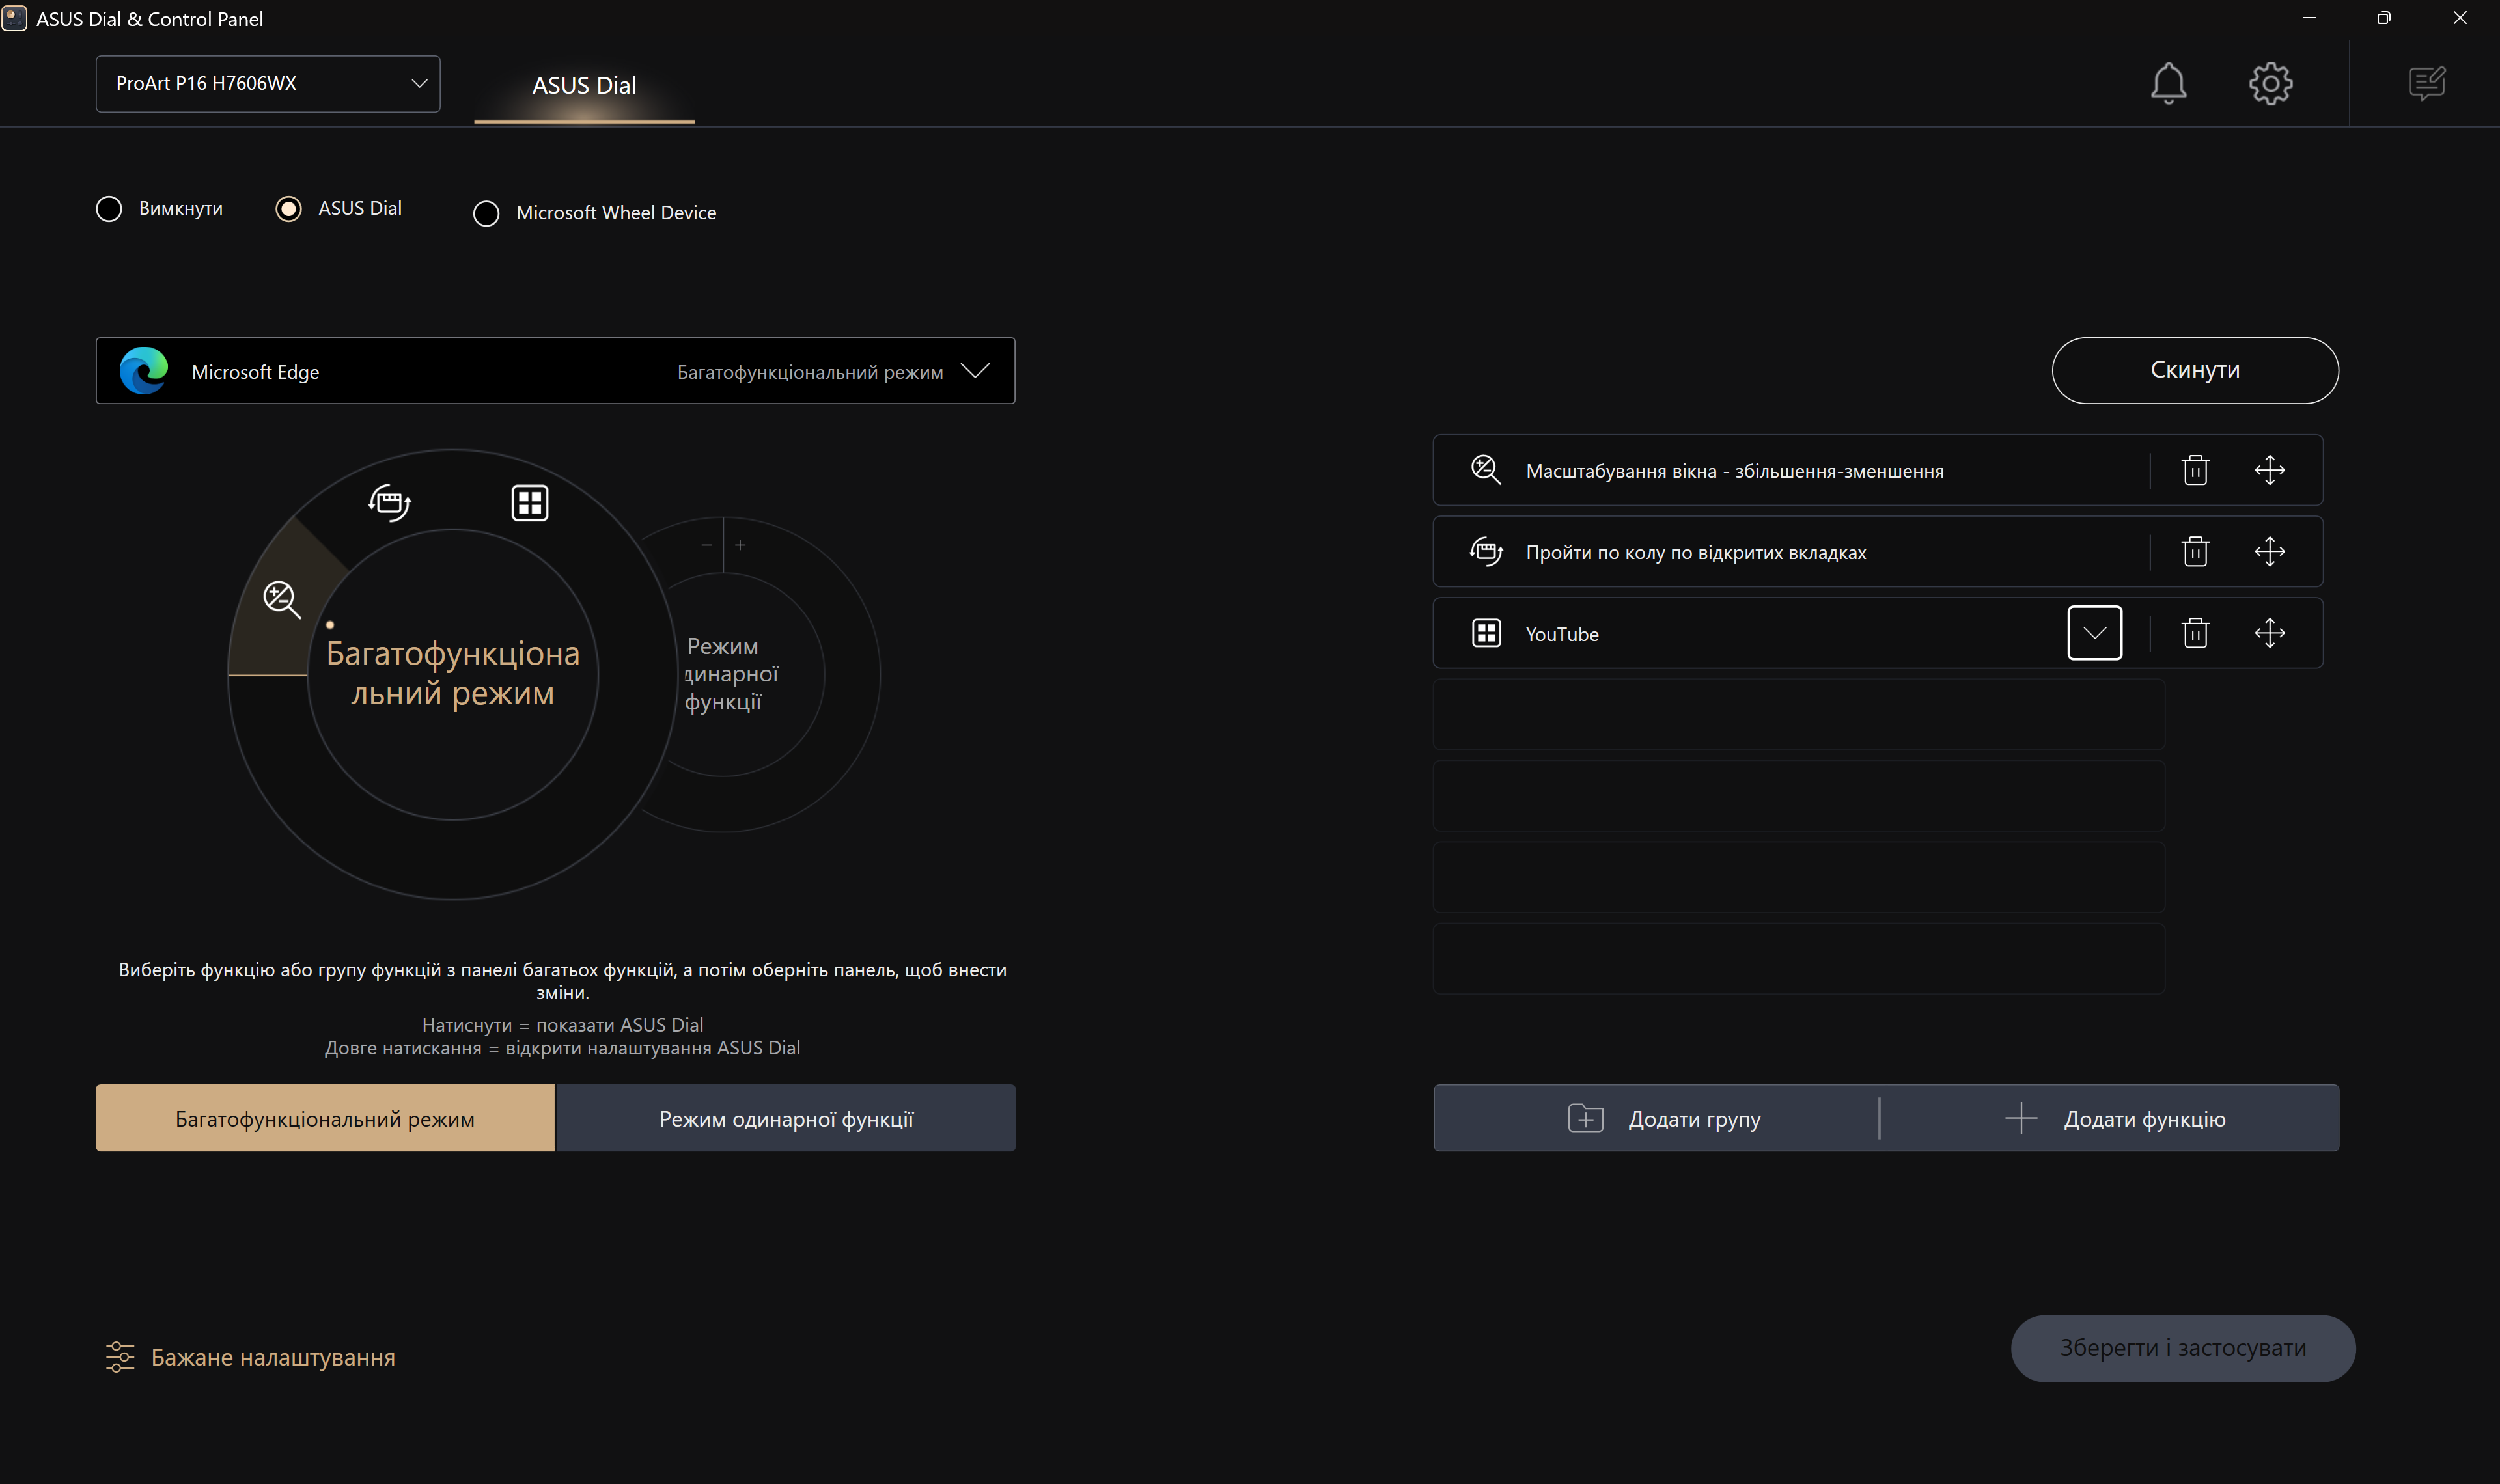Image resolution: width=2500 pixels, height=1484 pixels.
Task: Click move handle for YouTube row
Action: tap(2269, 633)
